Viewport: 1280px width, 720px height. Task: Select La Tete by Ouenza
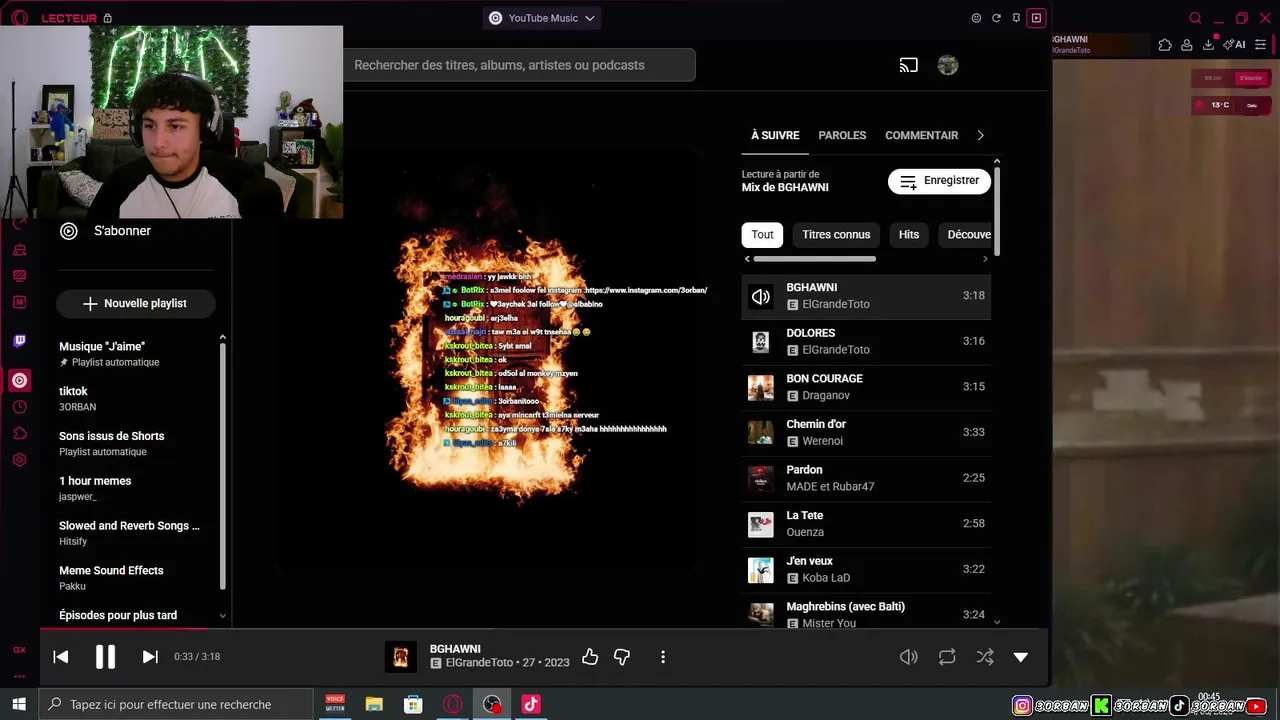point(866,525)
